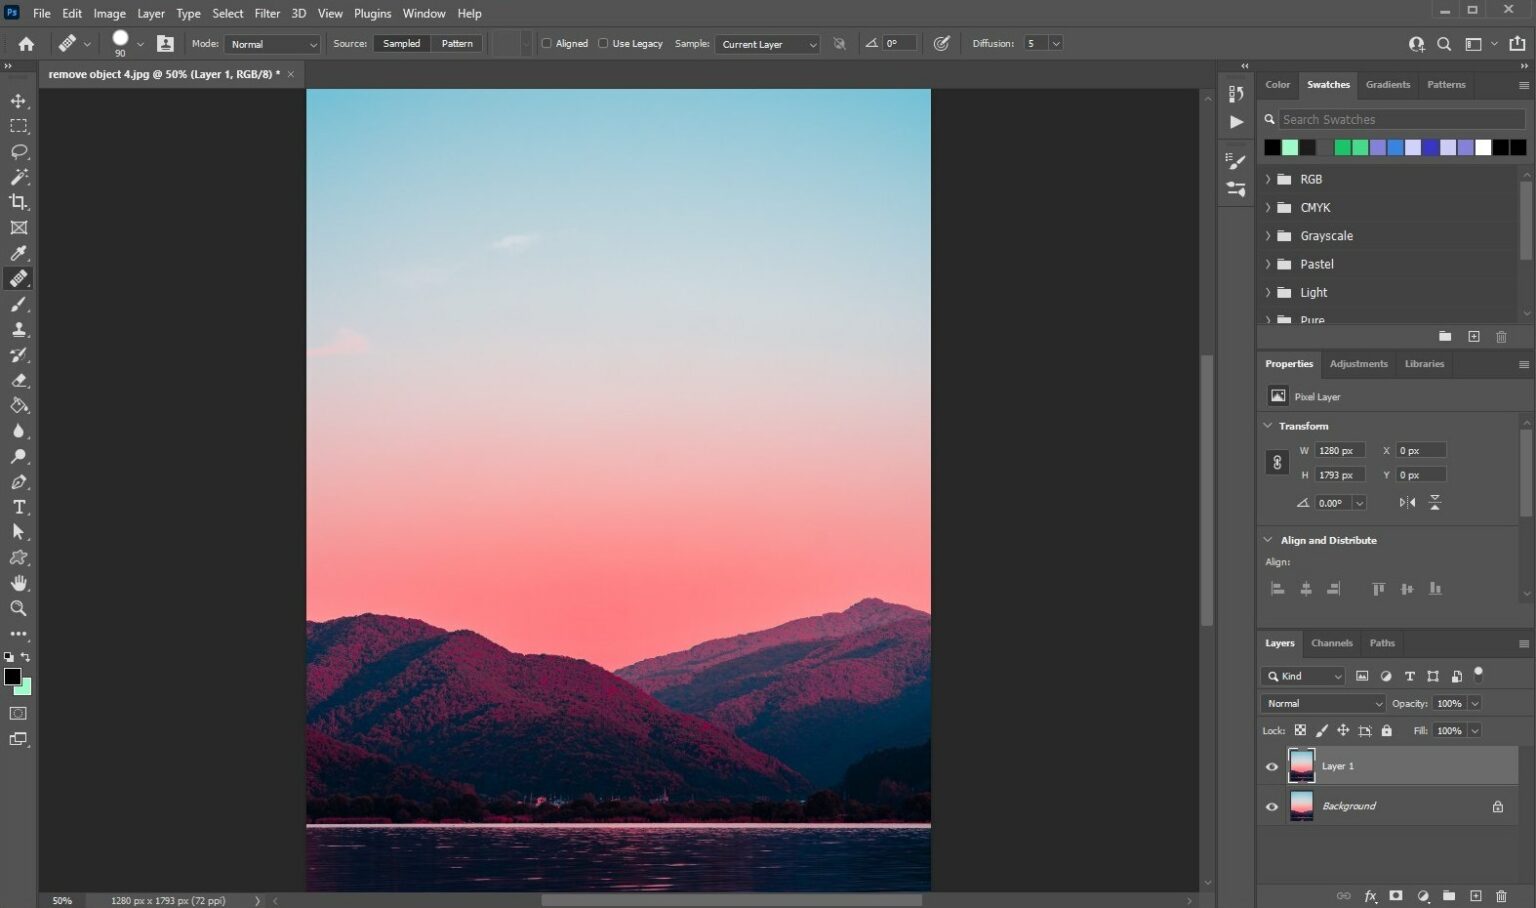Screen dimensions: 1536x908
Task: Select the Type tool
Action: pos(18,507)
